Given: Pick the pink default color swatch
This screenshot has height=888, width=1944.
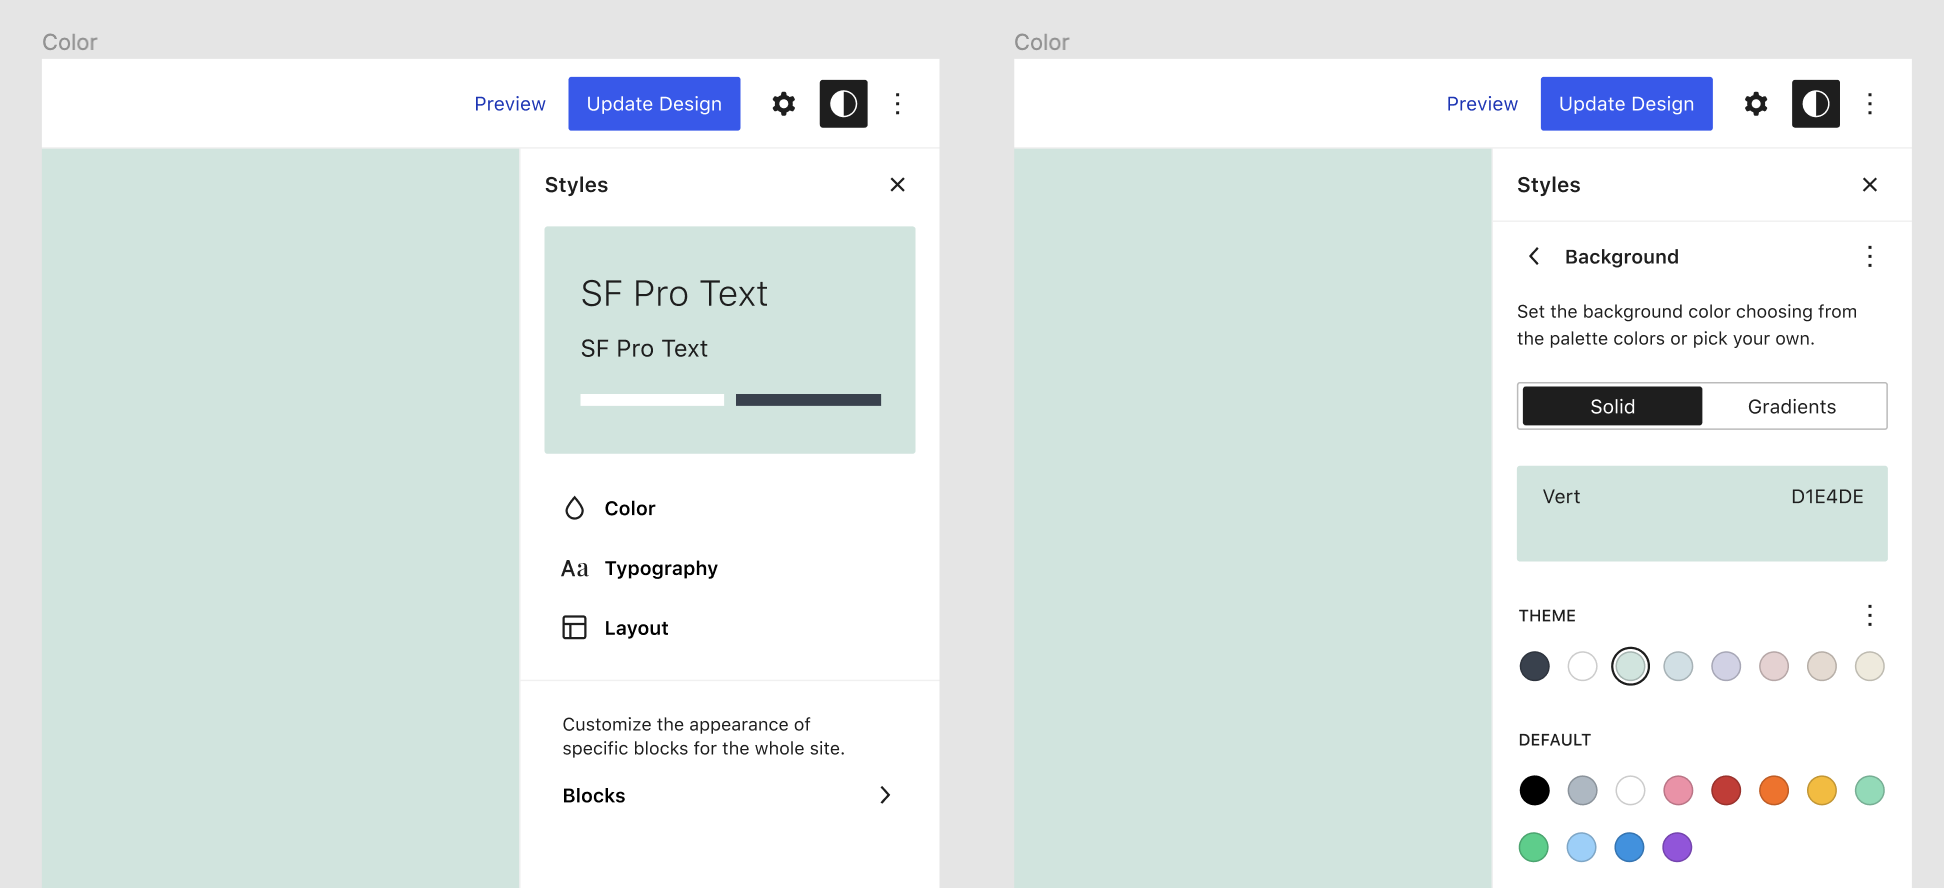Looking at the screenshot, I should pyautogui.click(x=1678, y=790).
